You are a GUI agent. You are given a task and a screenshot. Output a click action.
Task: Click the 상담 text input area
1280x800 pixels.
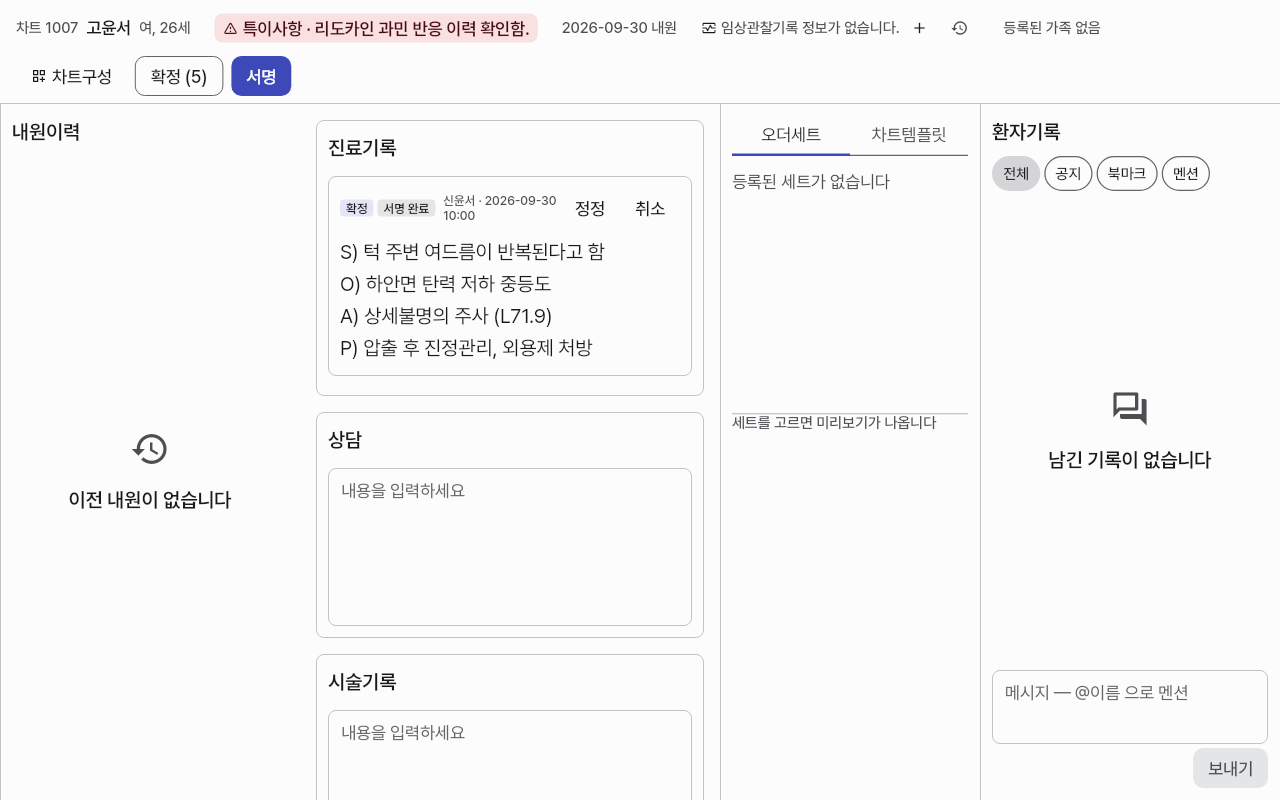[x=510, y=547]
